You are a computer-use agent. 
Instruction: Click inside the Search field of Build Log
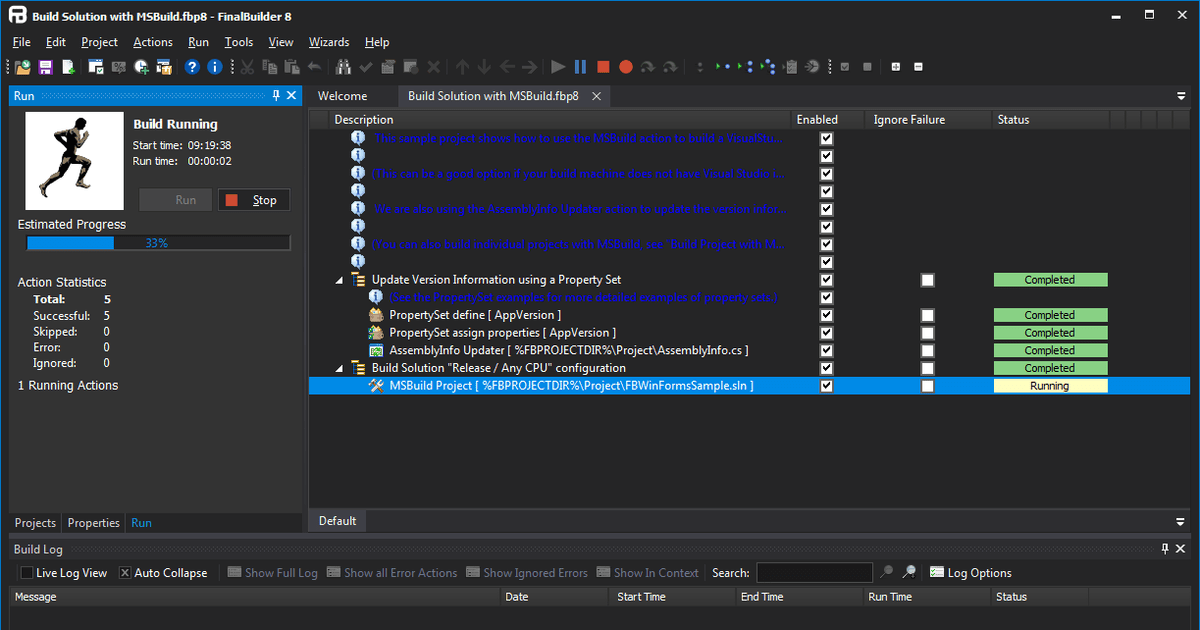coord(814,572)
